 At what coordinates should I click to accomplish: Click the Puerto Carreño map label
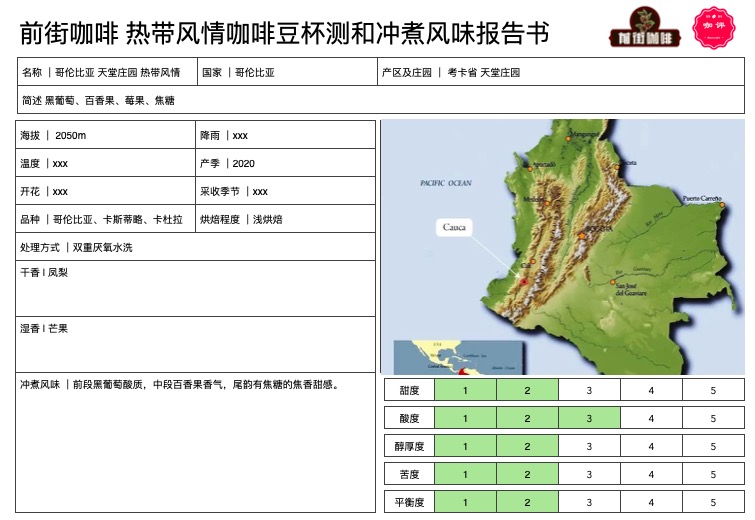coord(702,198)
